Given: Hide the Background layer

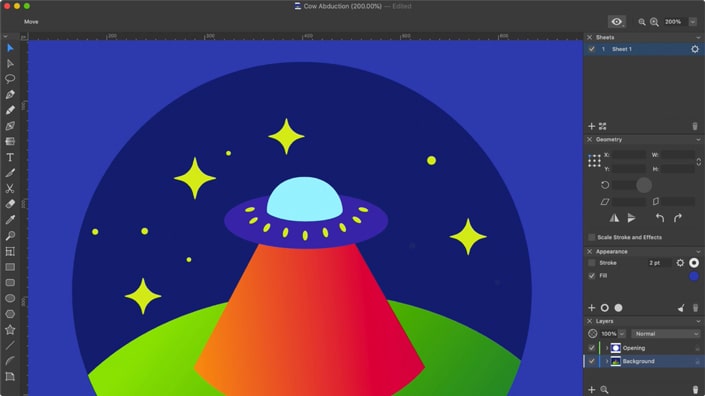Looking at the screenshot, I should coord(592,361).
